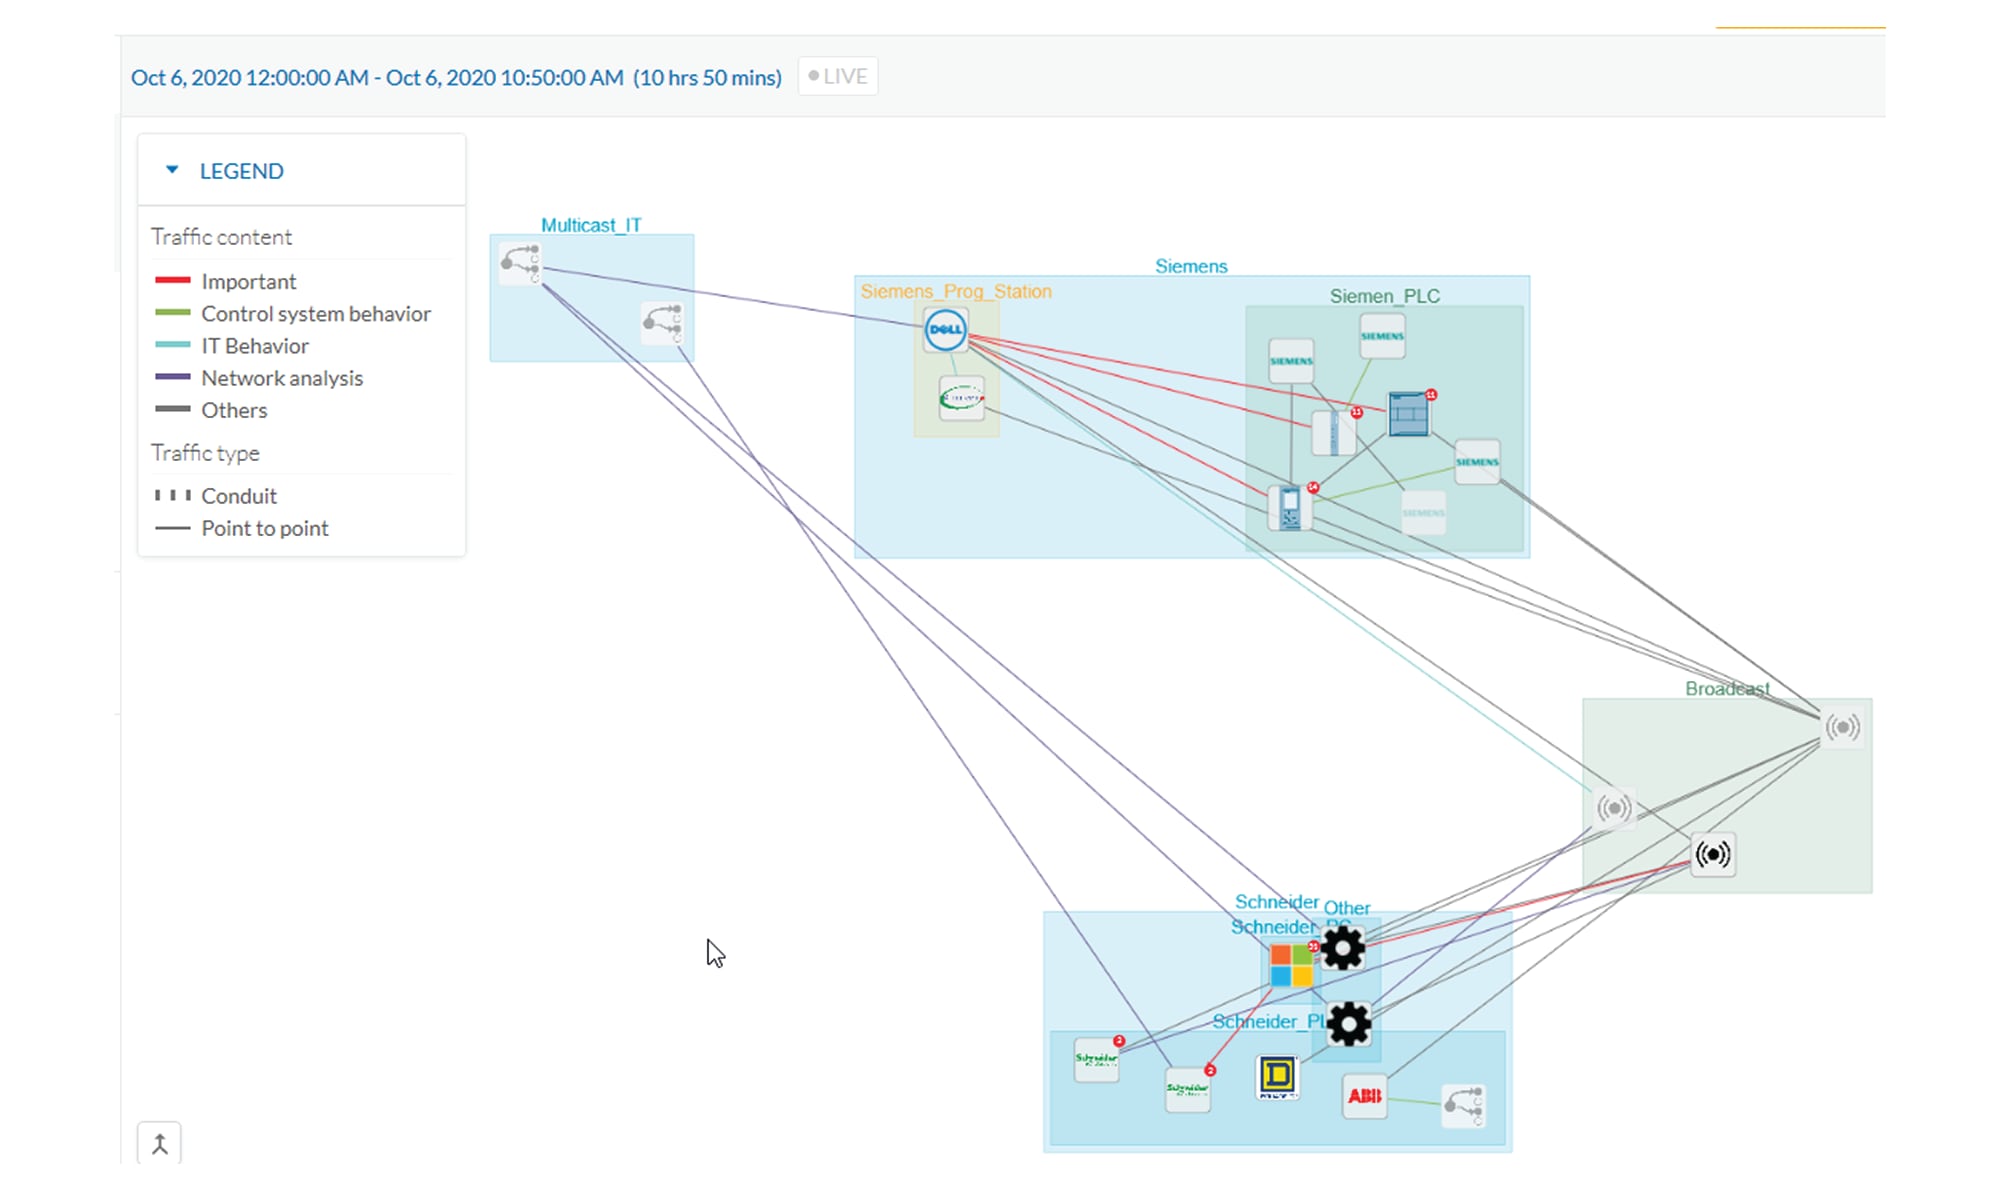2002x1191 pixels.
Task: Click the IT Behavior legend entry
Action: coord(232,346)
